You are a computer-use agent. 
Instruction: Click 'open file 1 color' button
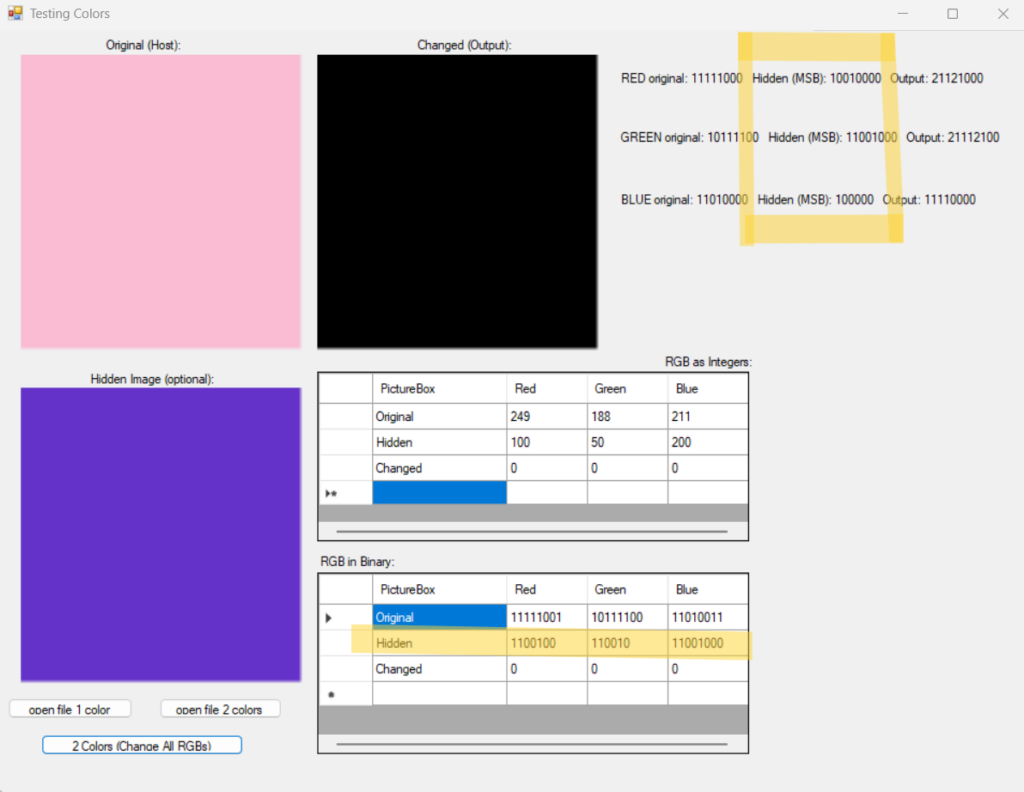70,709
